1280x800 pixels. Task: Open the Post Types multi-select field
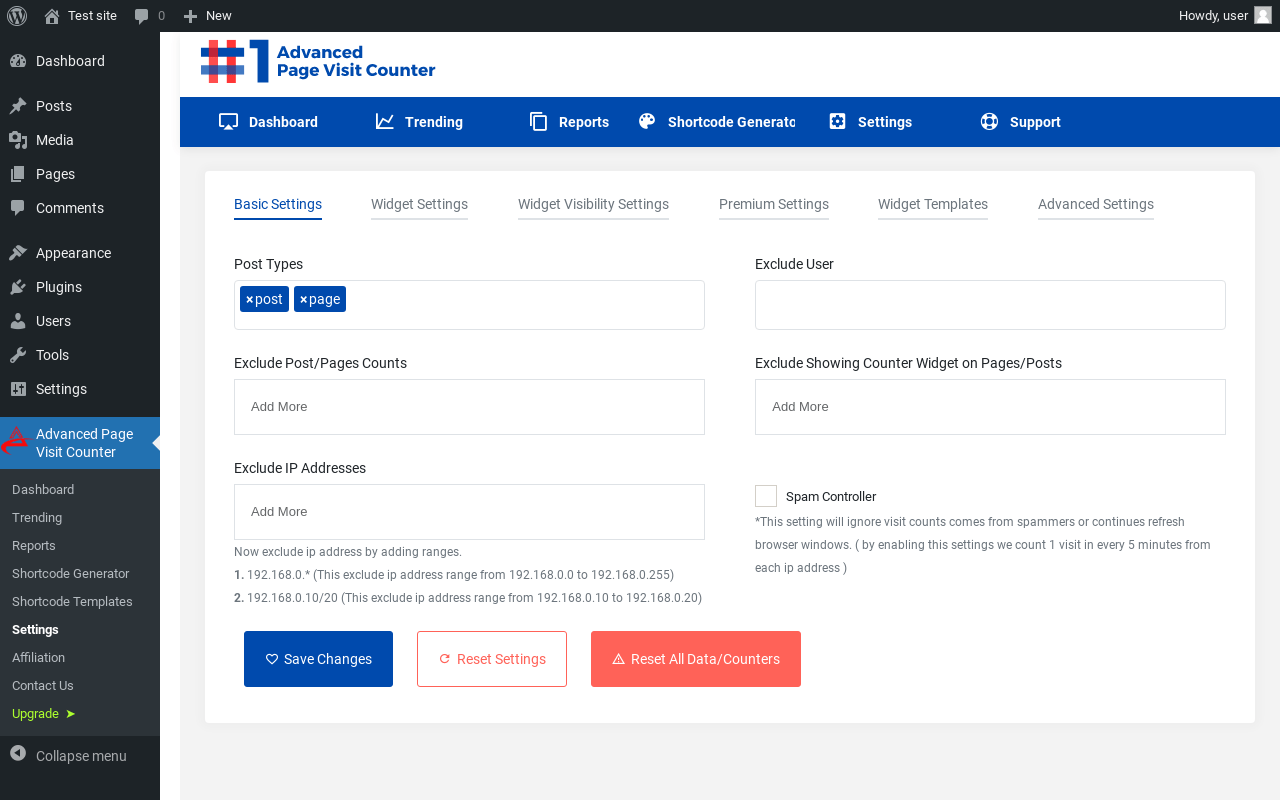[x=469, y=305]
